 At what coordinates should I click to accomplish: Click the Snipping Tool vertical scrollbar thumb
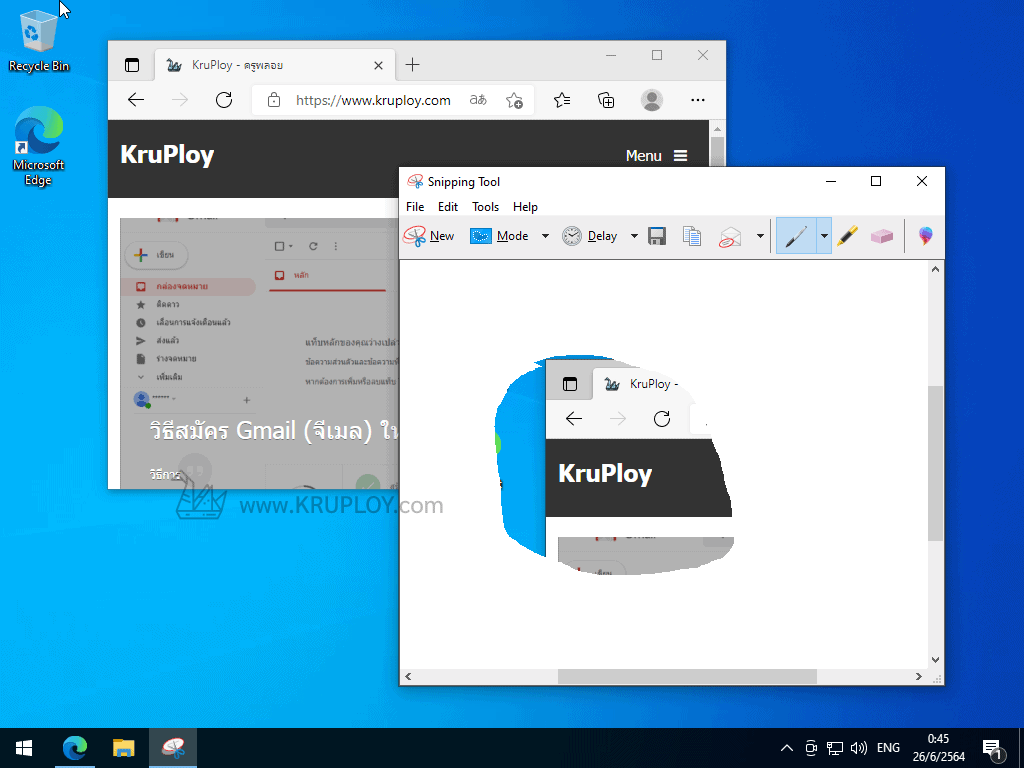935,463
